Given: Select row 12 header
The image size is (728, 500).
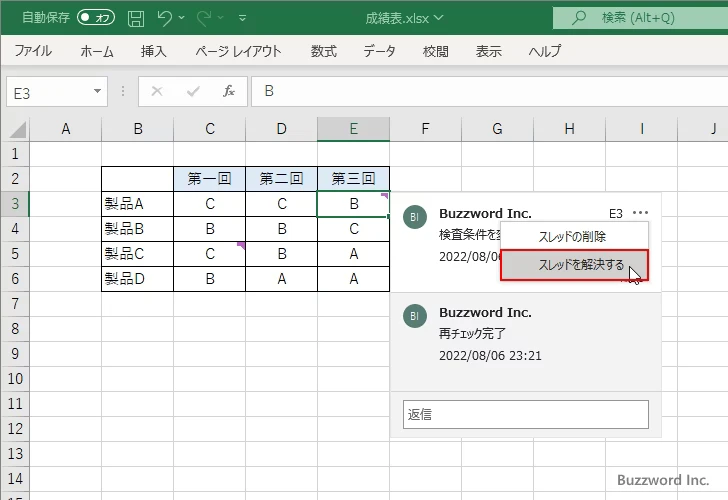Looking at the screenshot, I should (x=15, y=429).
